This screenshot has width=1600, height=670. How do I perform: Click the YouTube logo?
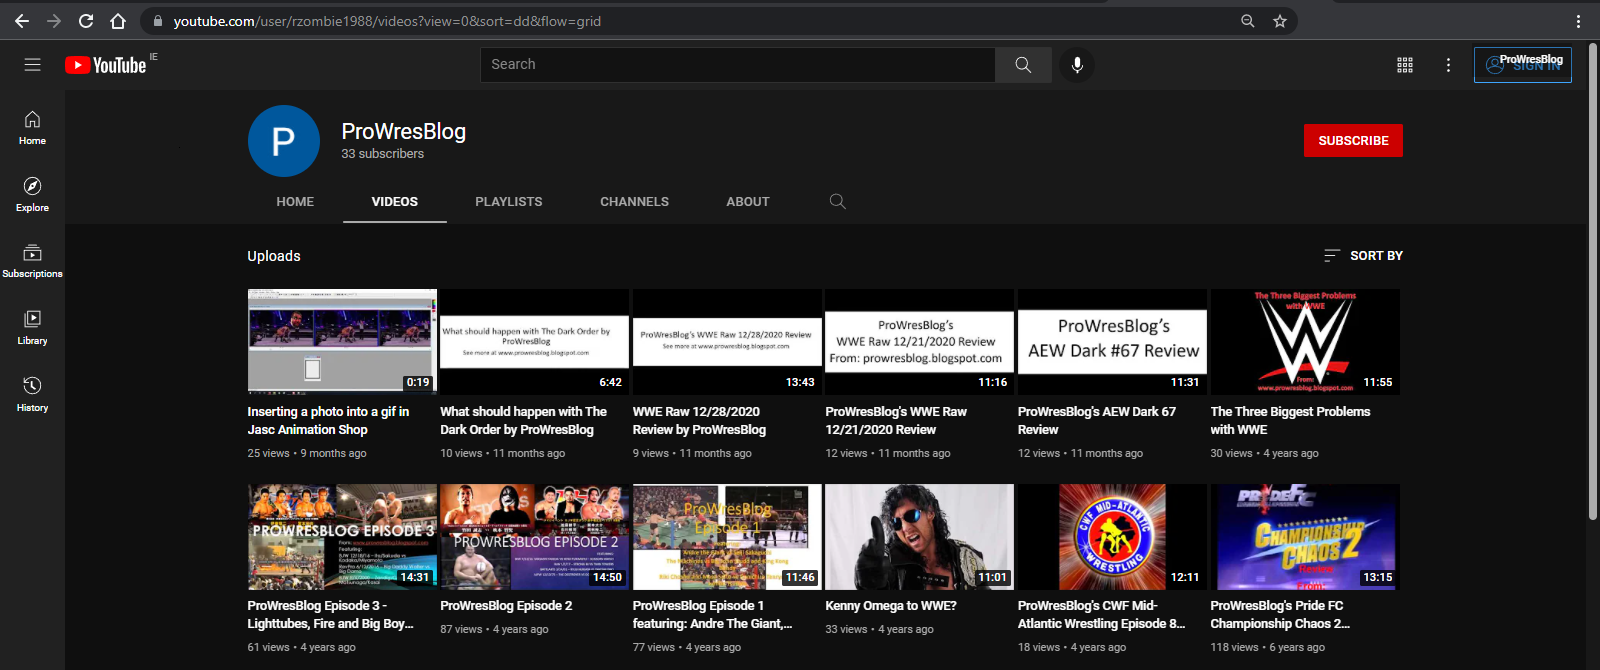point(106,65)
